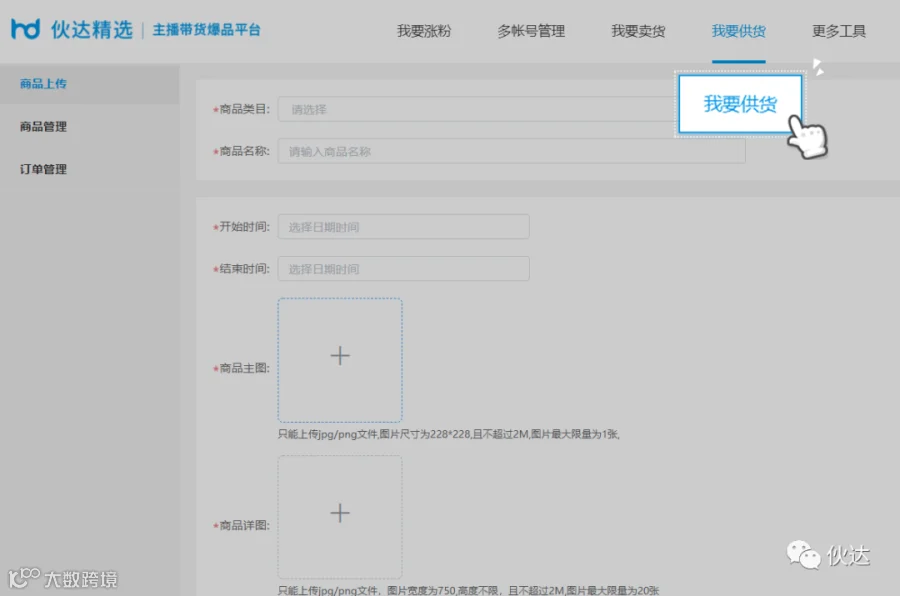Click the hd 伙达精选 logo icon
Viewport: 900px width, 596px height.
pos(26,29)
